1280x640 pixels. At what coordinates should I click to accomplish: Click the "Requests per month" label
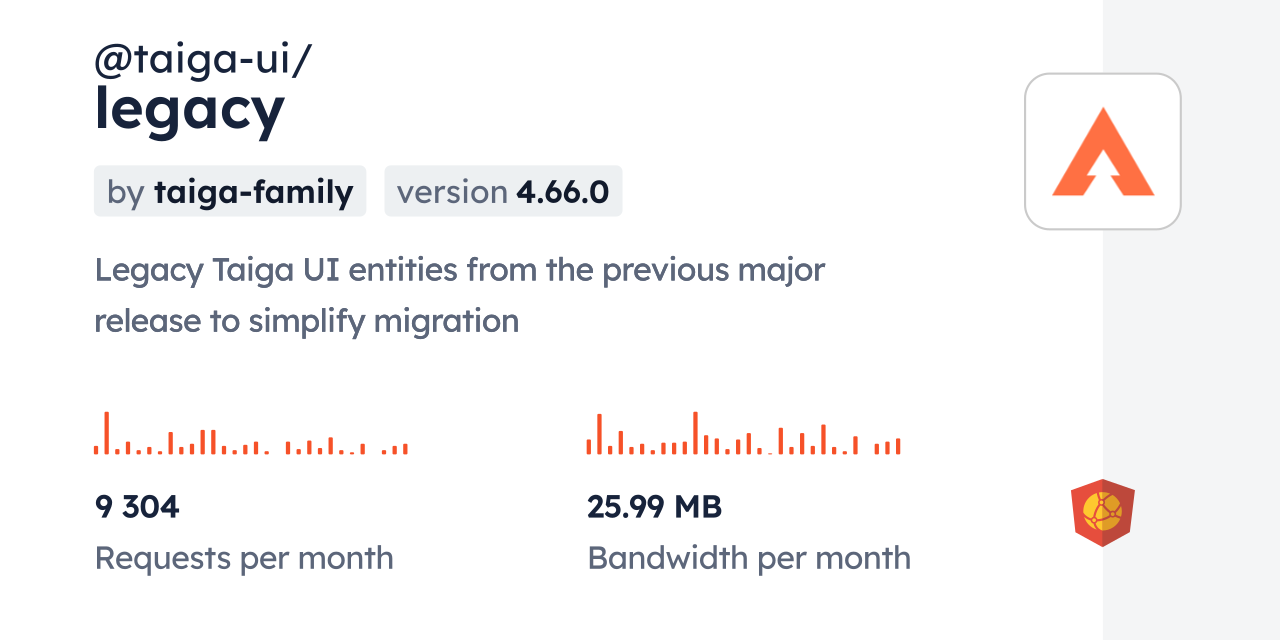pyautogui.click(x=244, y=558)
